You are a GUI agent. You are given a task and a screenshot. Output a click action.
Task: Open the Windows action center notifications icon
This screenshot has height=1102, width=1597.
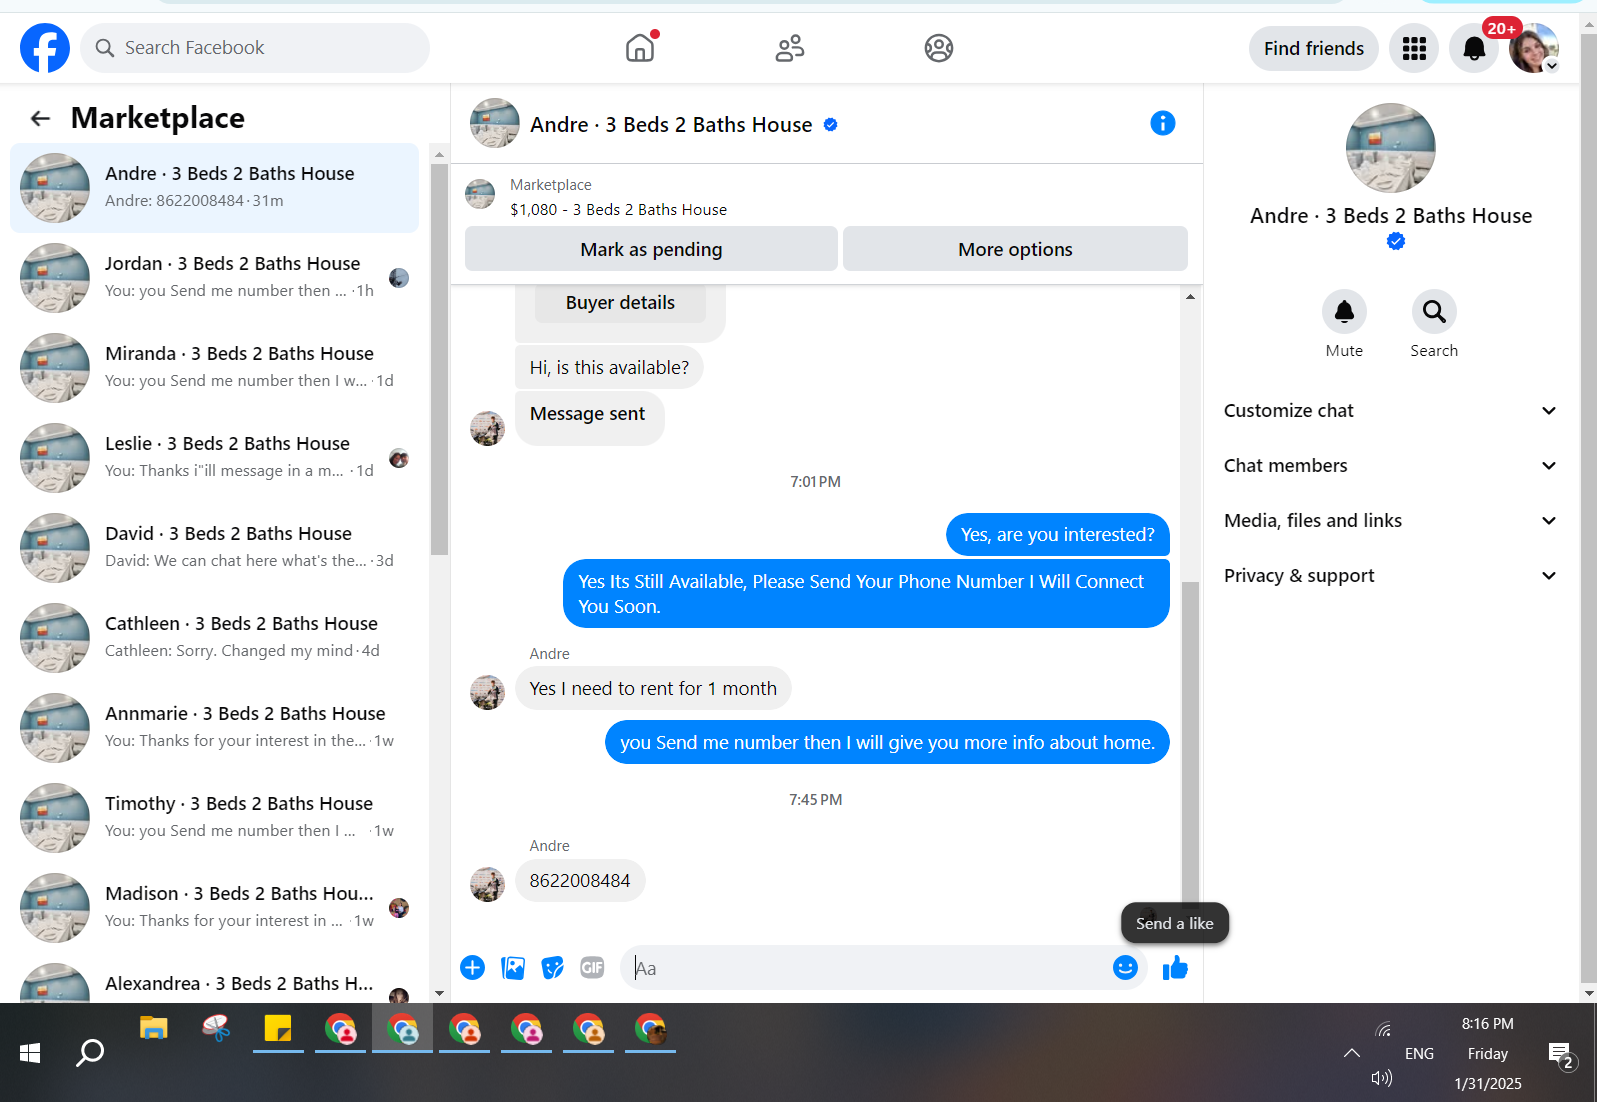[x=1561, y=1054]
